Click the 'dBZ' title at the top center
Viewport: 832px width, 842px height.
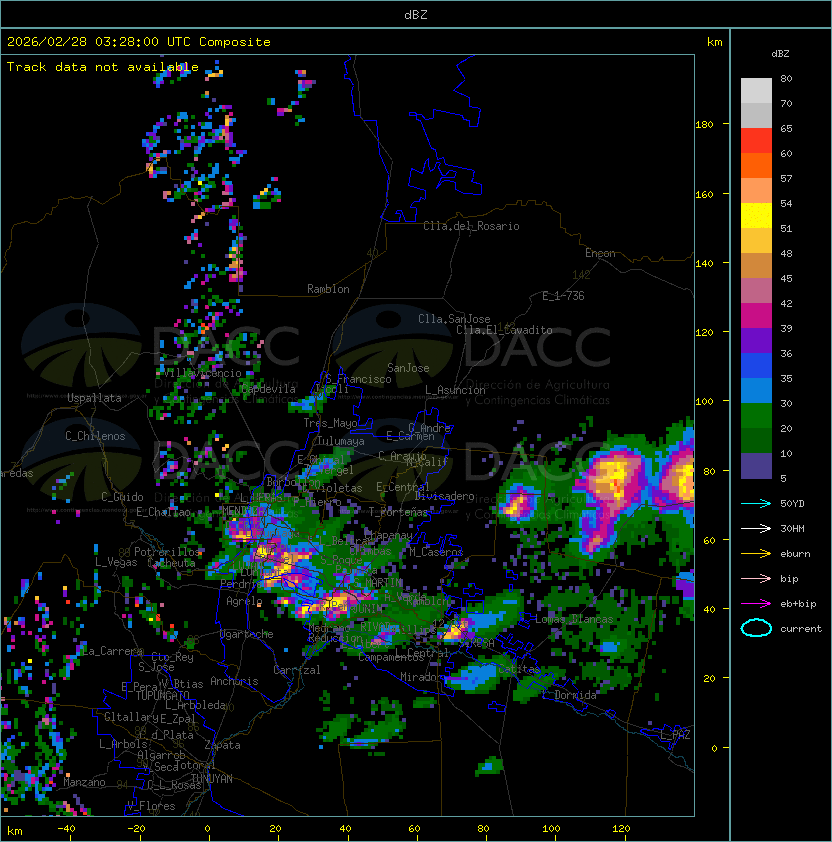pos(416,14)
